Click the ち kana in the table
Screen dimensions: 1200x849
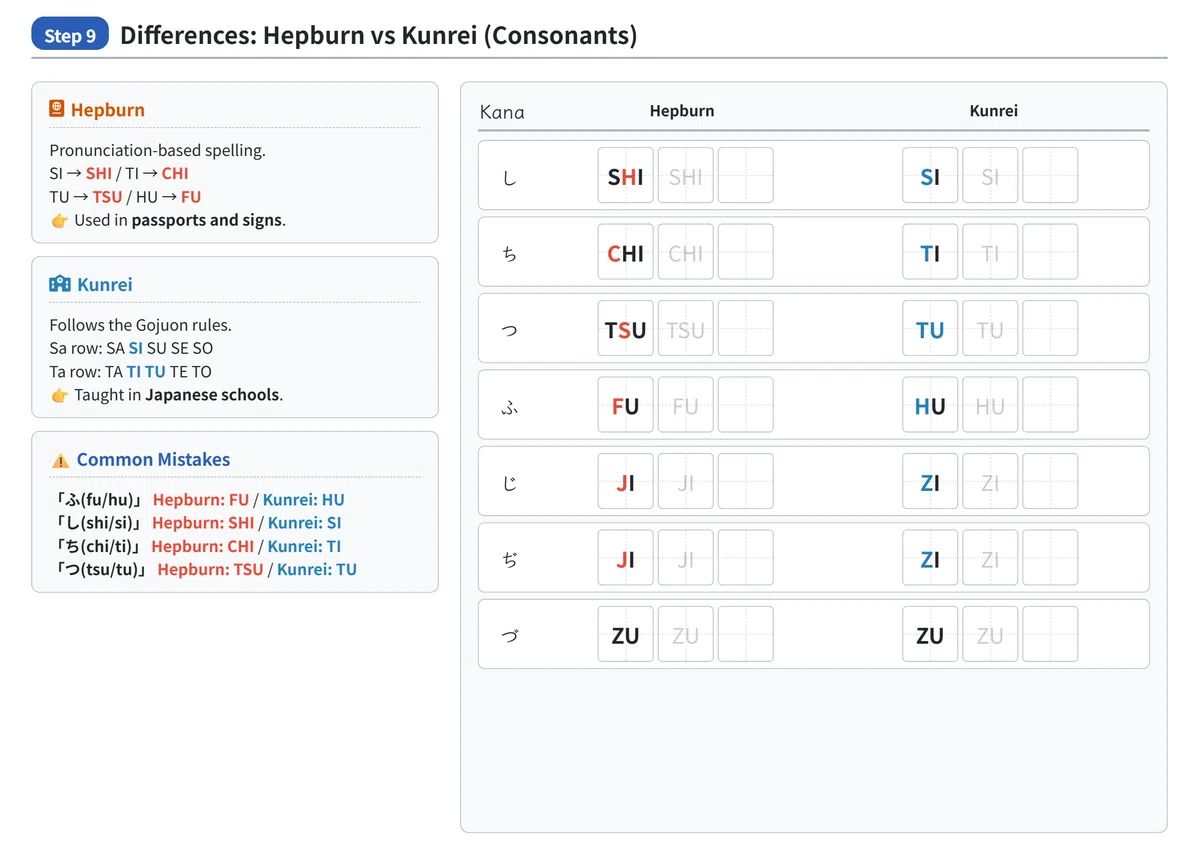pyautogui.click(x=510, y=254)
